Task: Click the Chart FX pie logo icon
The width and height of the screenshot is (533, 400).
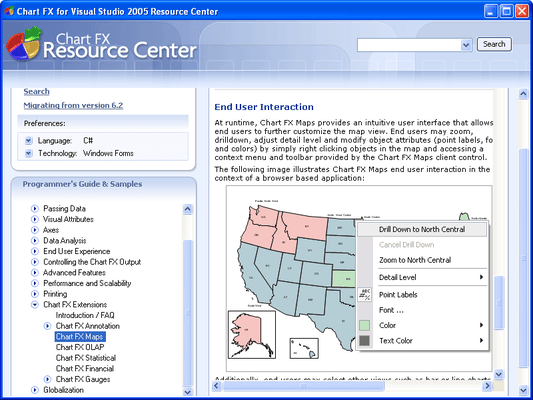Action: pyautogui.click(x=23, y=44)
